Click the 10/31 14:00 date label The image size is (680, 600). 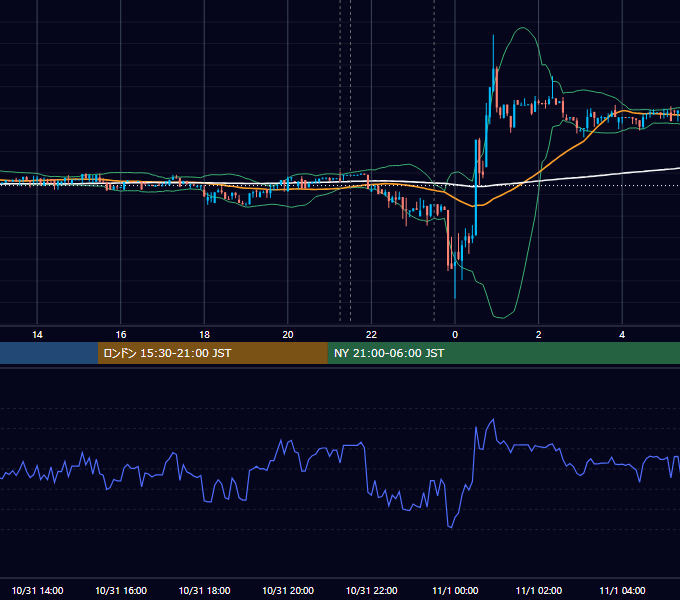(x=37, y=590)
